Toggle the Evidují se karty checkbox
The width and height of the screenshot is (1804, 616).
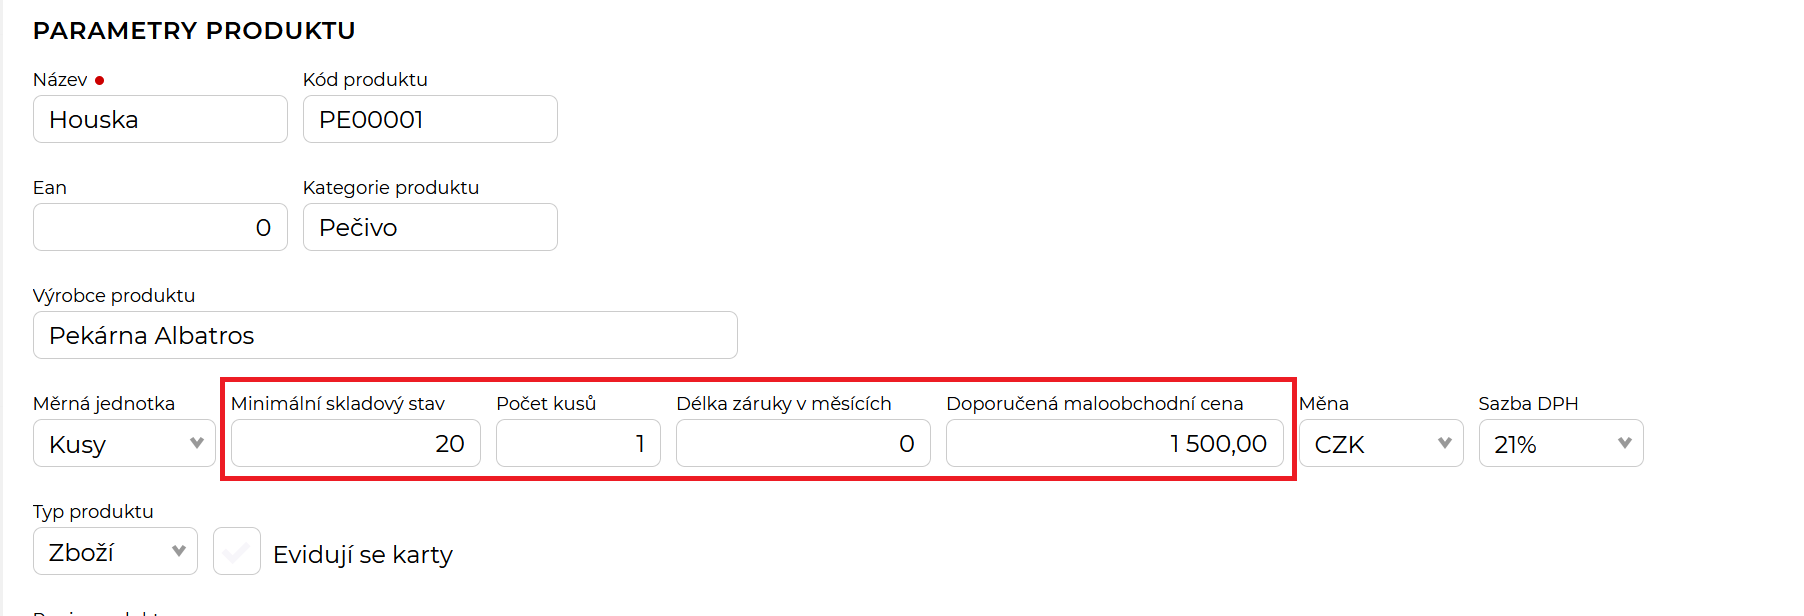[237, 552]
